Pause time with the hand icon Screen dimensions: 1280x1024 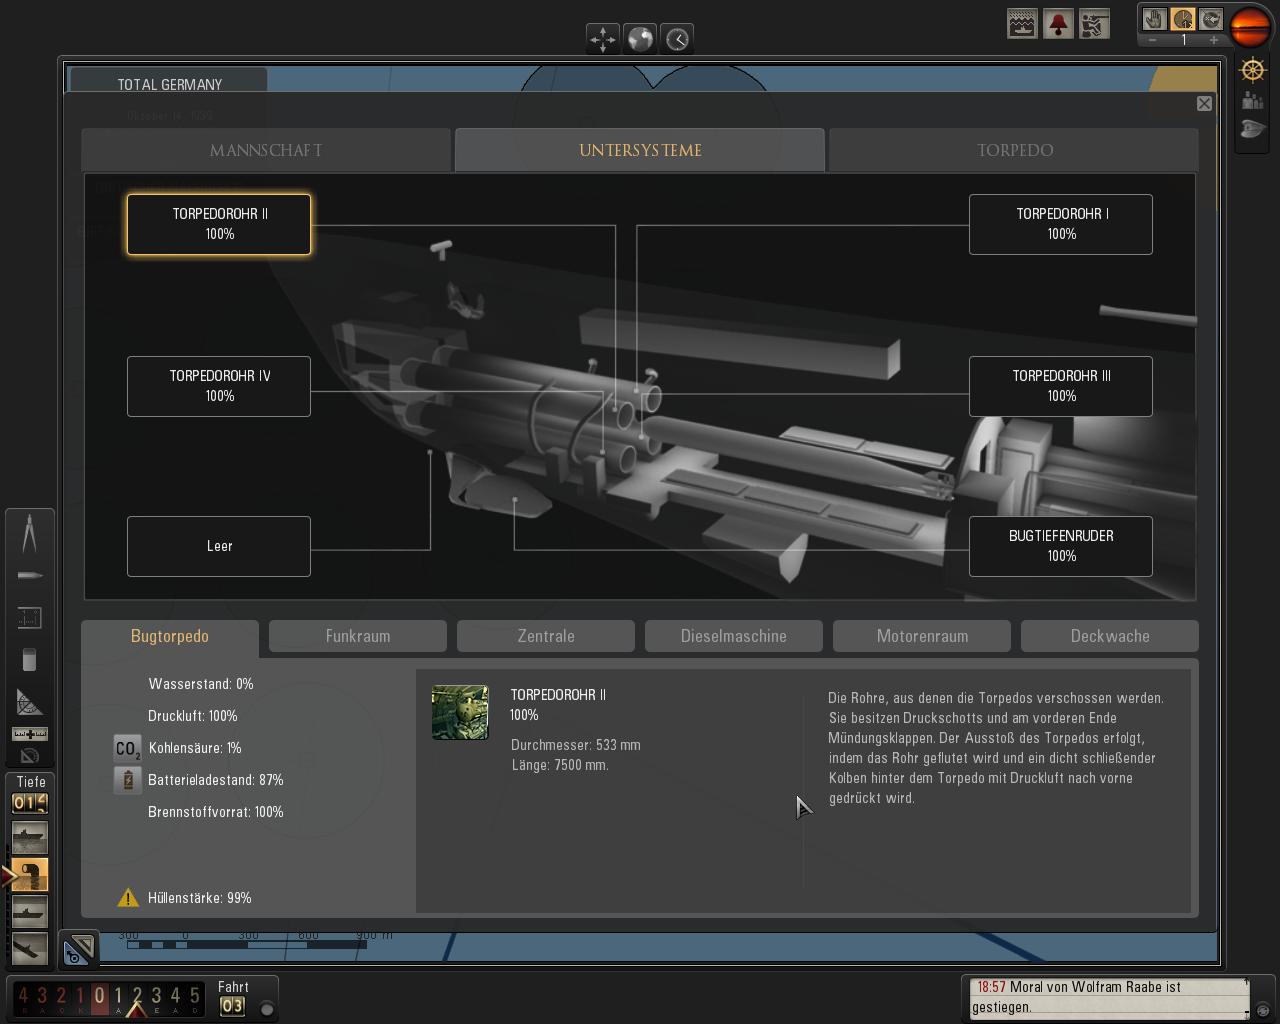(x=1154, y=19)
